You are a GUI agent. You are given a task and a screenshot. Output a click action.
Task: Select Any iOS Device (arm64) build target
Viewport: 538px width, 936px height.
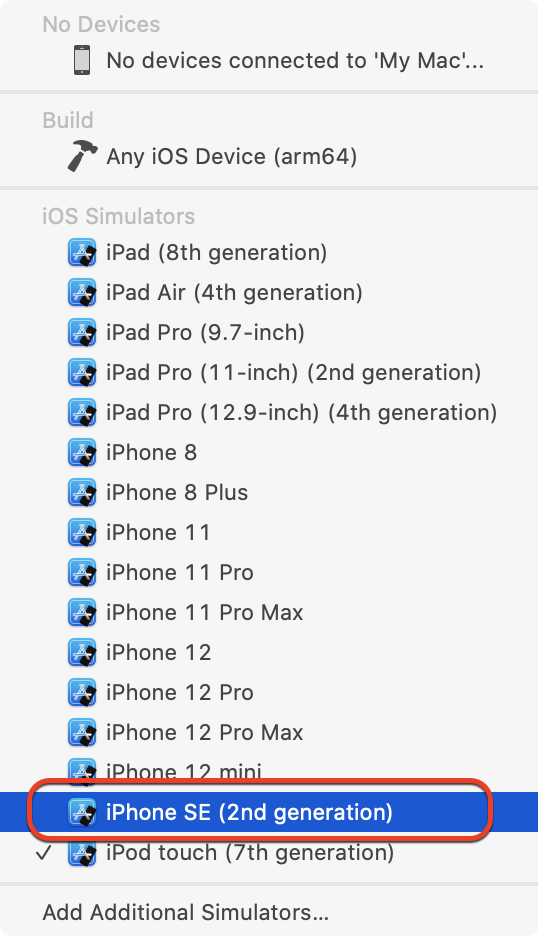click(269, 156)
